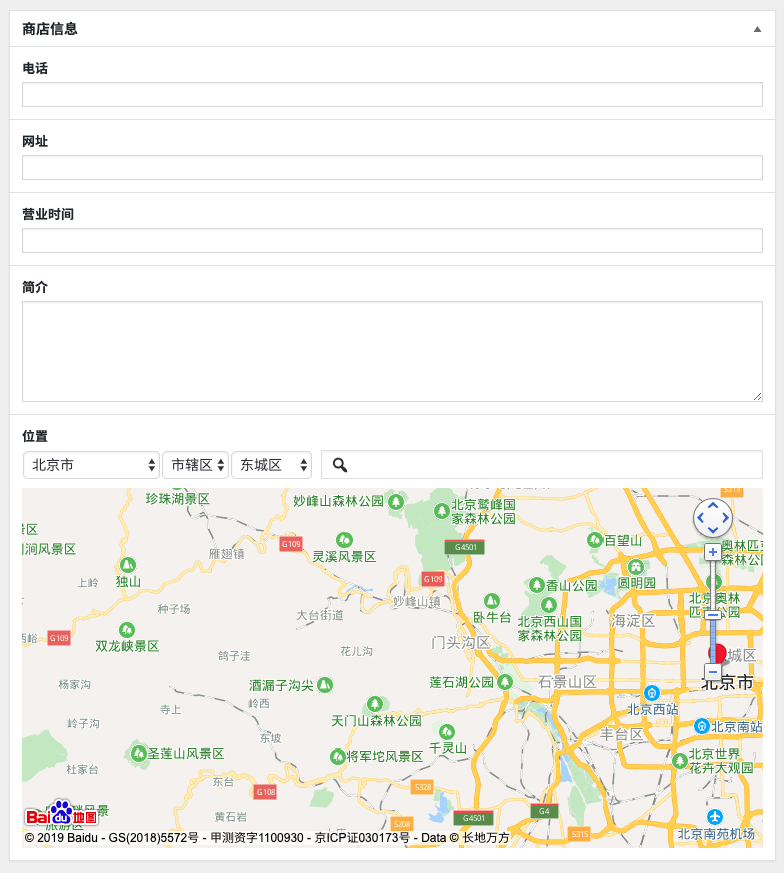Open the 北京市 province dropdown
784x873 pixels.
[91, 465]
